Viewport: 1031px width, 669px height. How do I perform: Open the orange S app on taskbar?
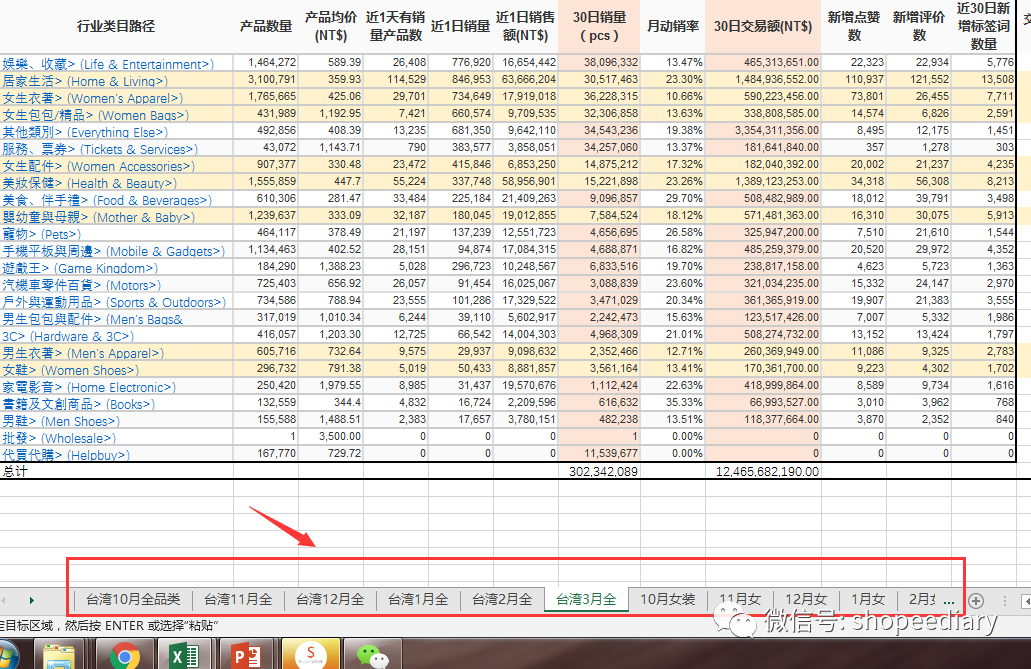click(310, 654)
